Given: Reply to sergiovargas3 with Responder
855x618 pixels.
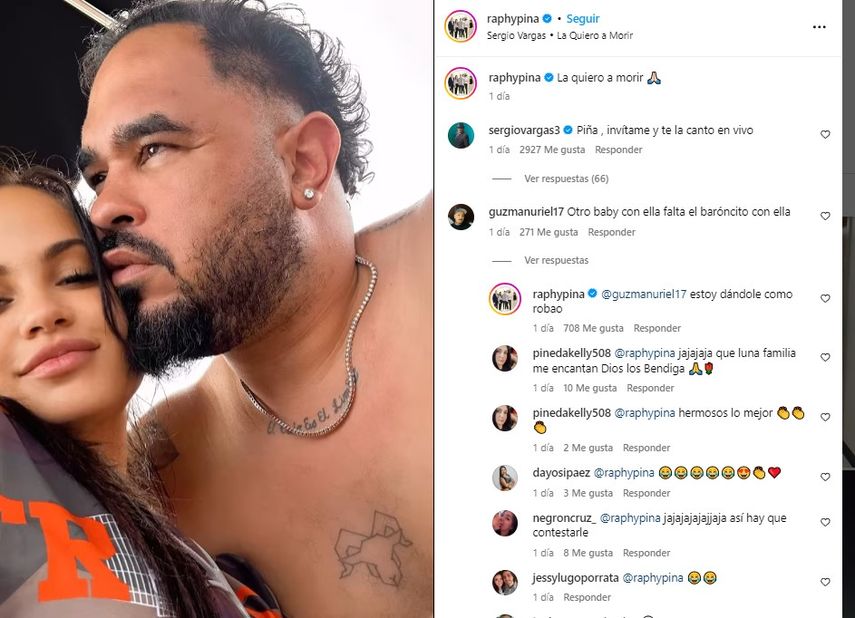Looking at the screenshot, I should tap(618, 149).
